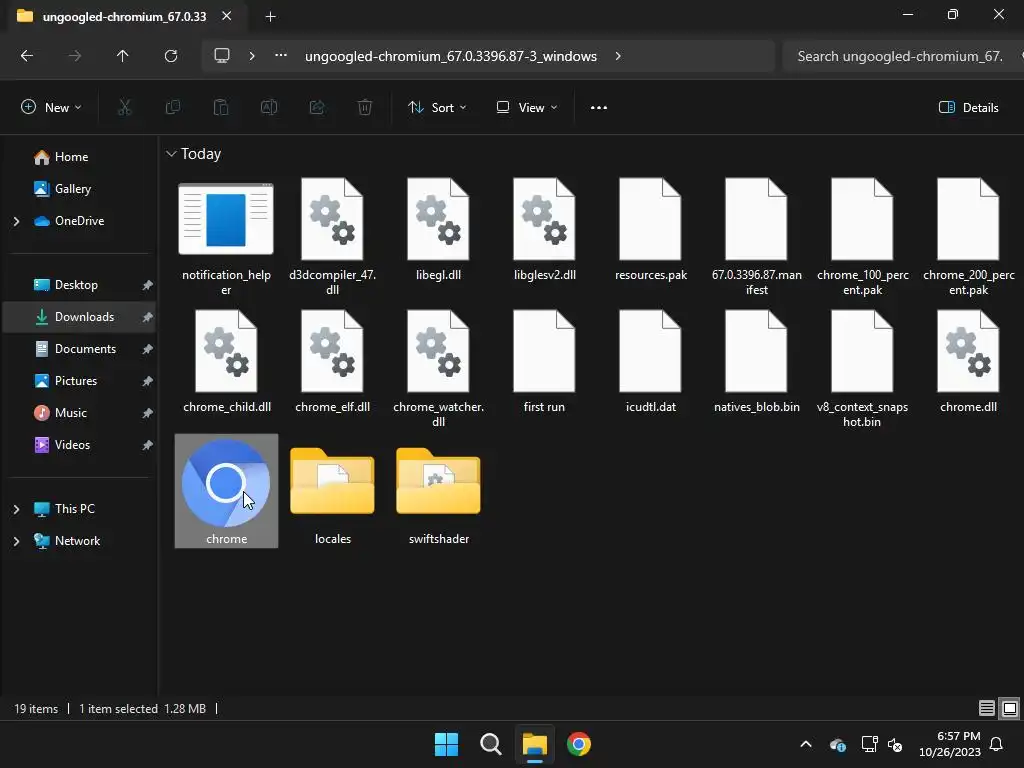This screenshot has width=1024, height=768.
Task: Click the Delete trash icon
Action: pos(365,108)
